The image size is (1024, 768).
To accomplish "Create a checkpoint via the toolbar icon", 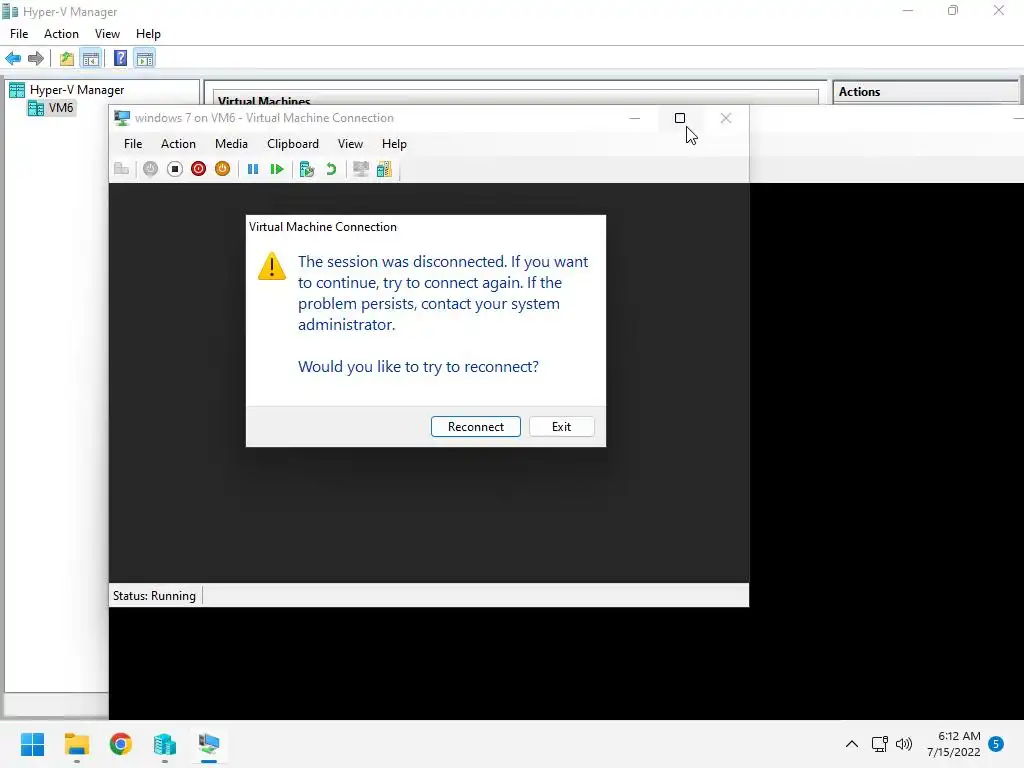I will tap(306, 169).
